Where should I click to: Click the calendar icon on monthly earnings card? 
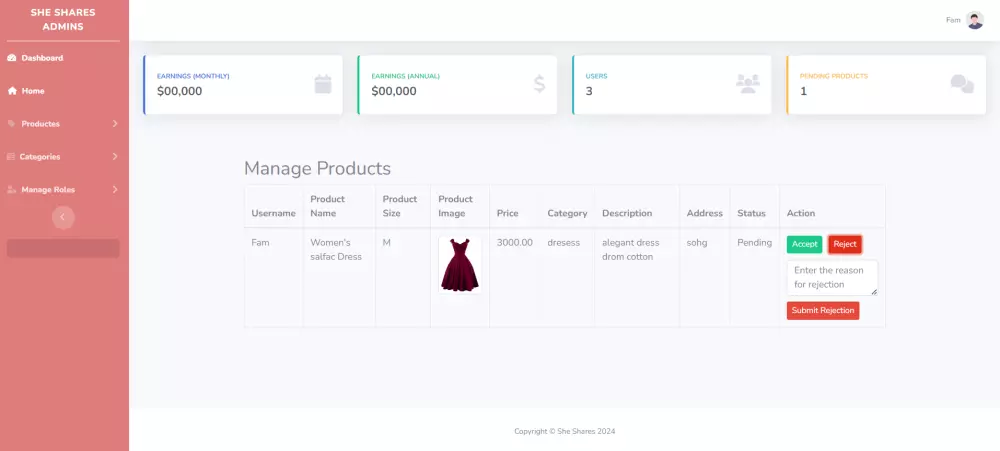(x=323, y=84)
